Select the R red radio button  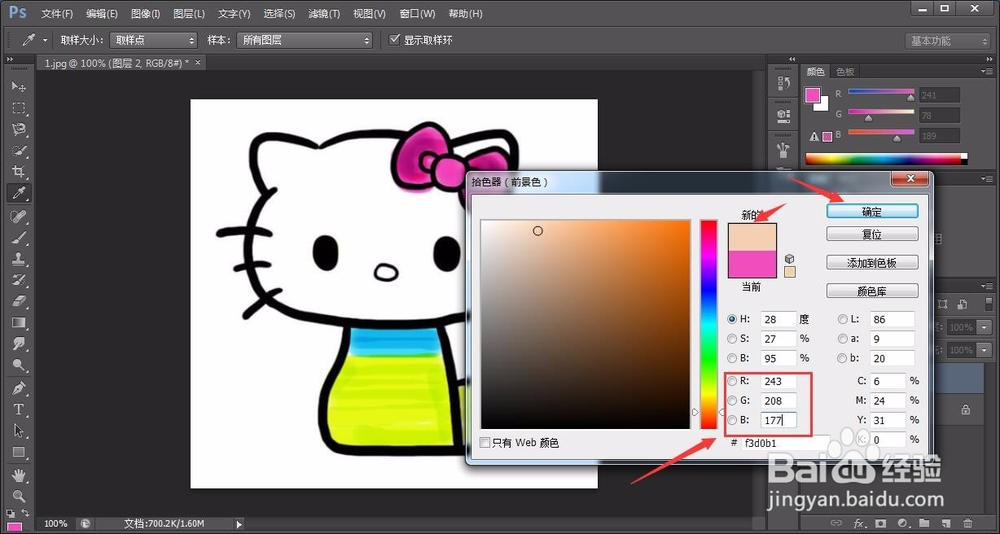click(732, 381)
